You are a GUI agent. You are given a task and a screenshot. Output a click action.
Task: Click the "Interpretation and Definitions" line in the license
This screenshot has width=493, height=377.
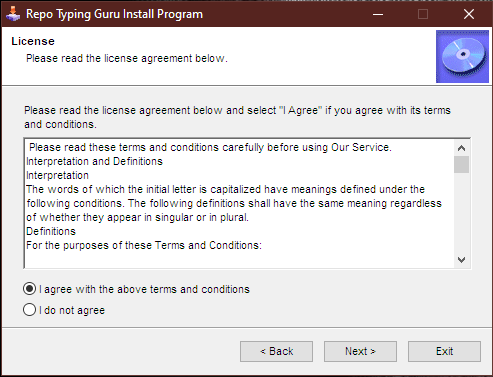[94, 161]
